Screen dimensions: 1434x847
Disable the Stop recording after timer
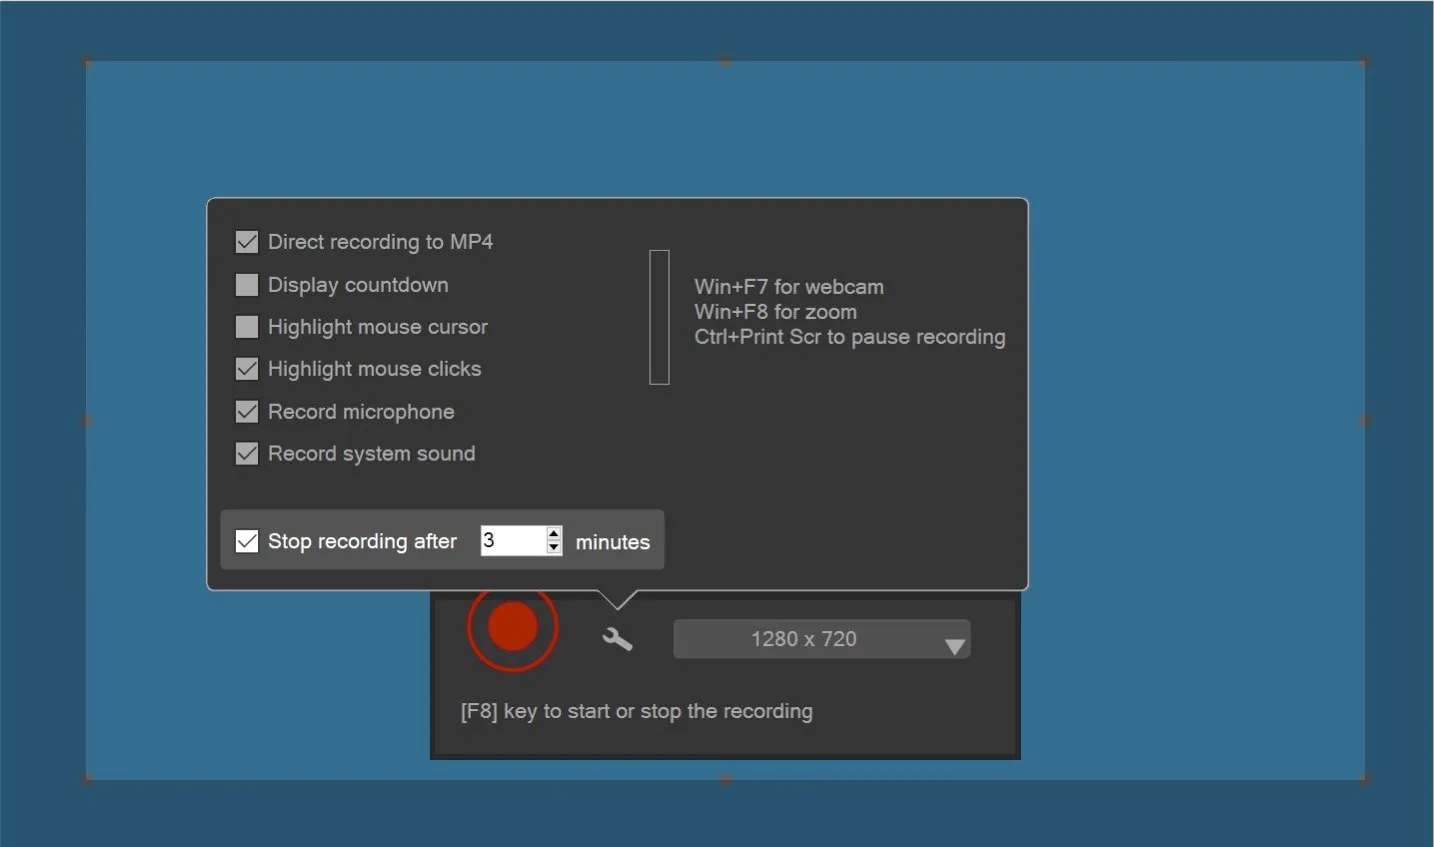(x=246, y=540)
